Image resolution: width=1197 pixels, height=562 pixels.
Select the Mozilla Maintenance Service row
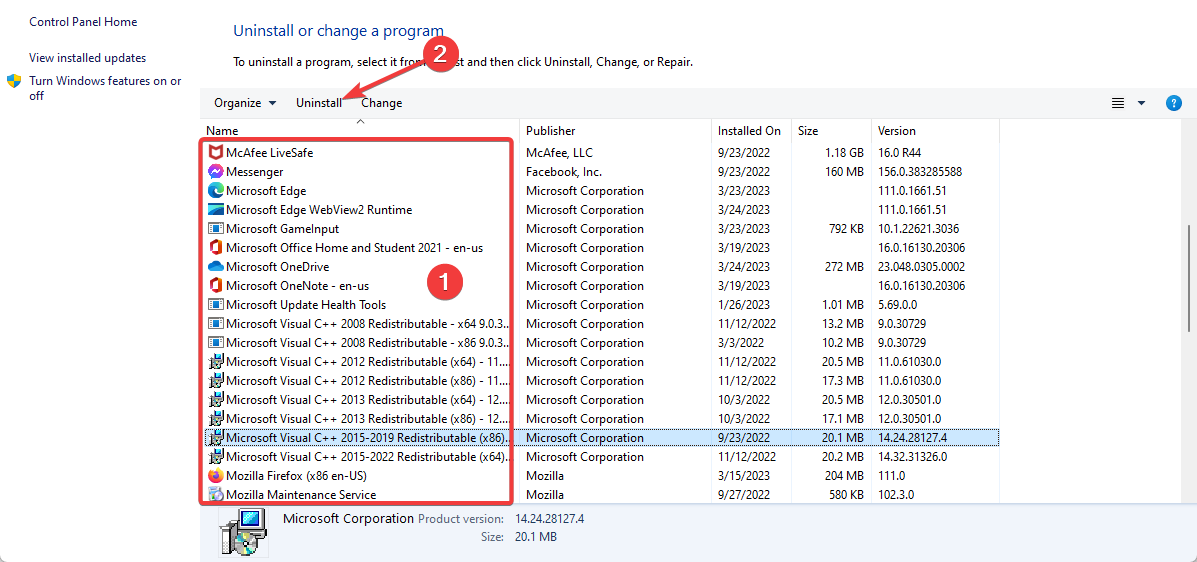[600, 495]
